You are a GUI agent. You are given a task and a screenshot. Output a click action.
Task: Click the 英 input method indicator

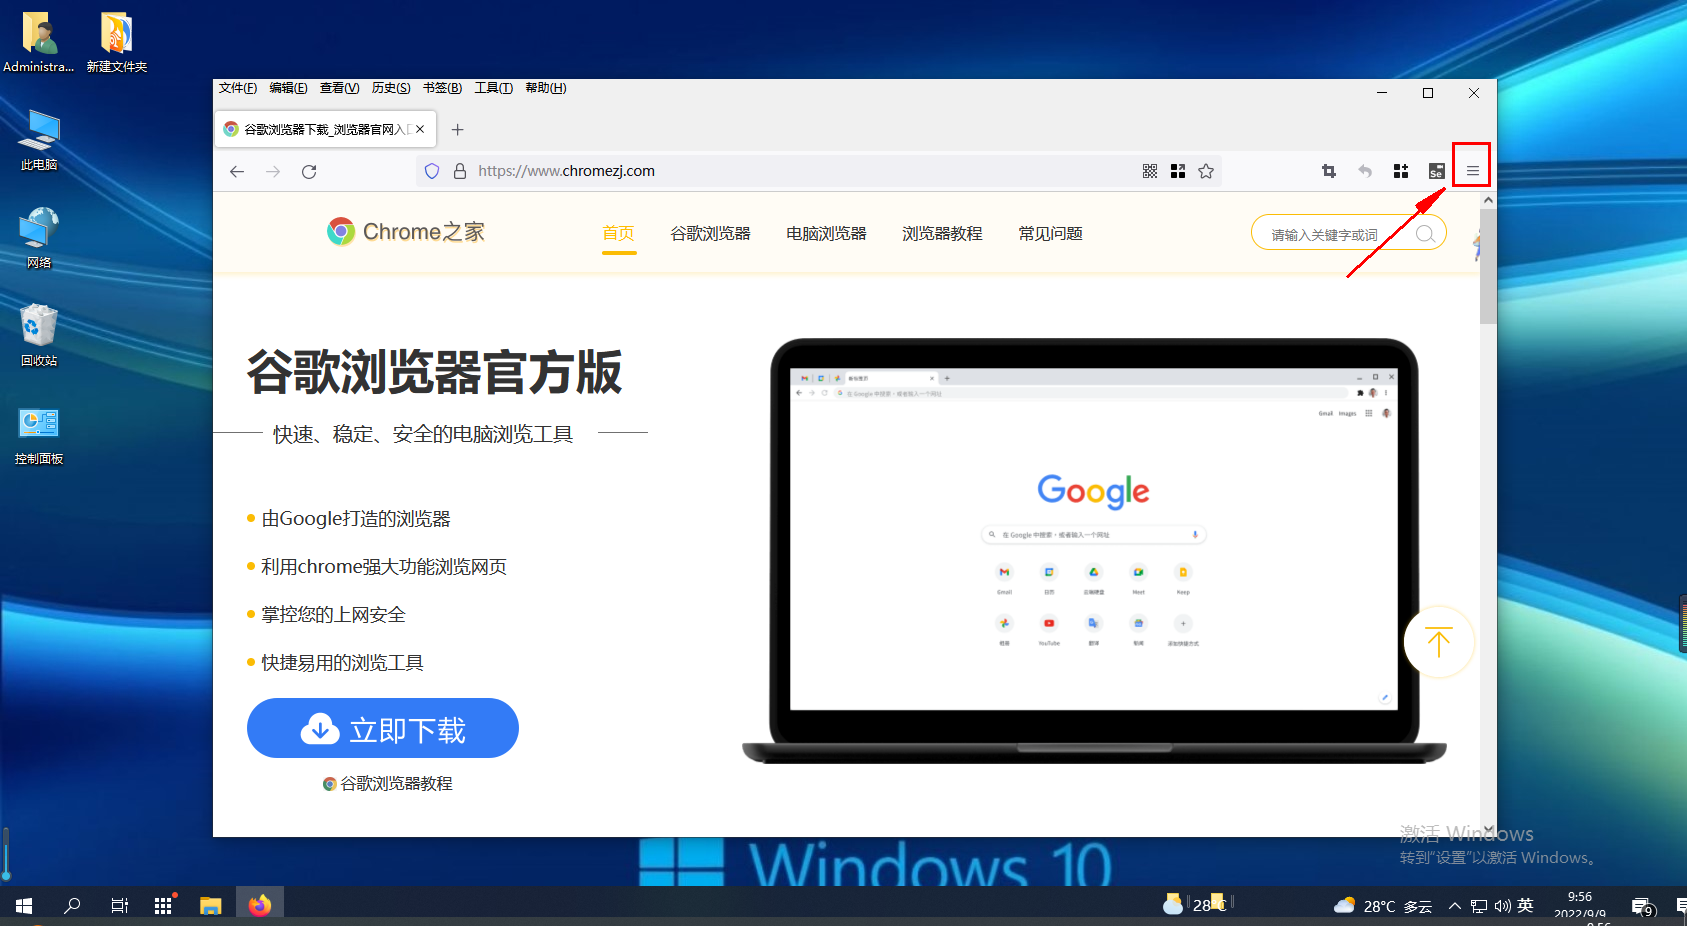(1525, 906)
